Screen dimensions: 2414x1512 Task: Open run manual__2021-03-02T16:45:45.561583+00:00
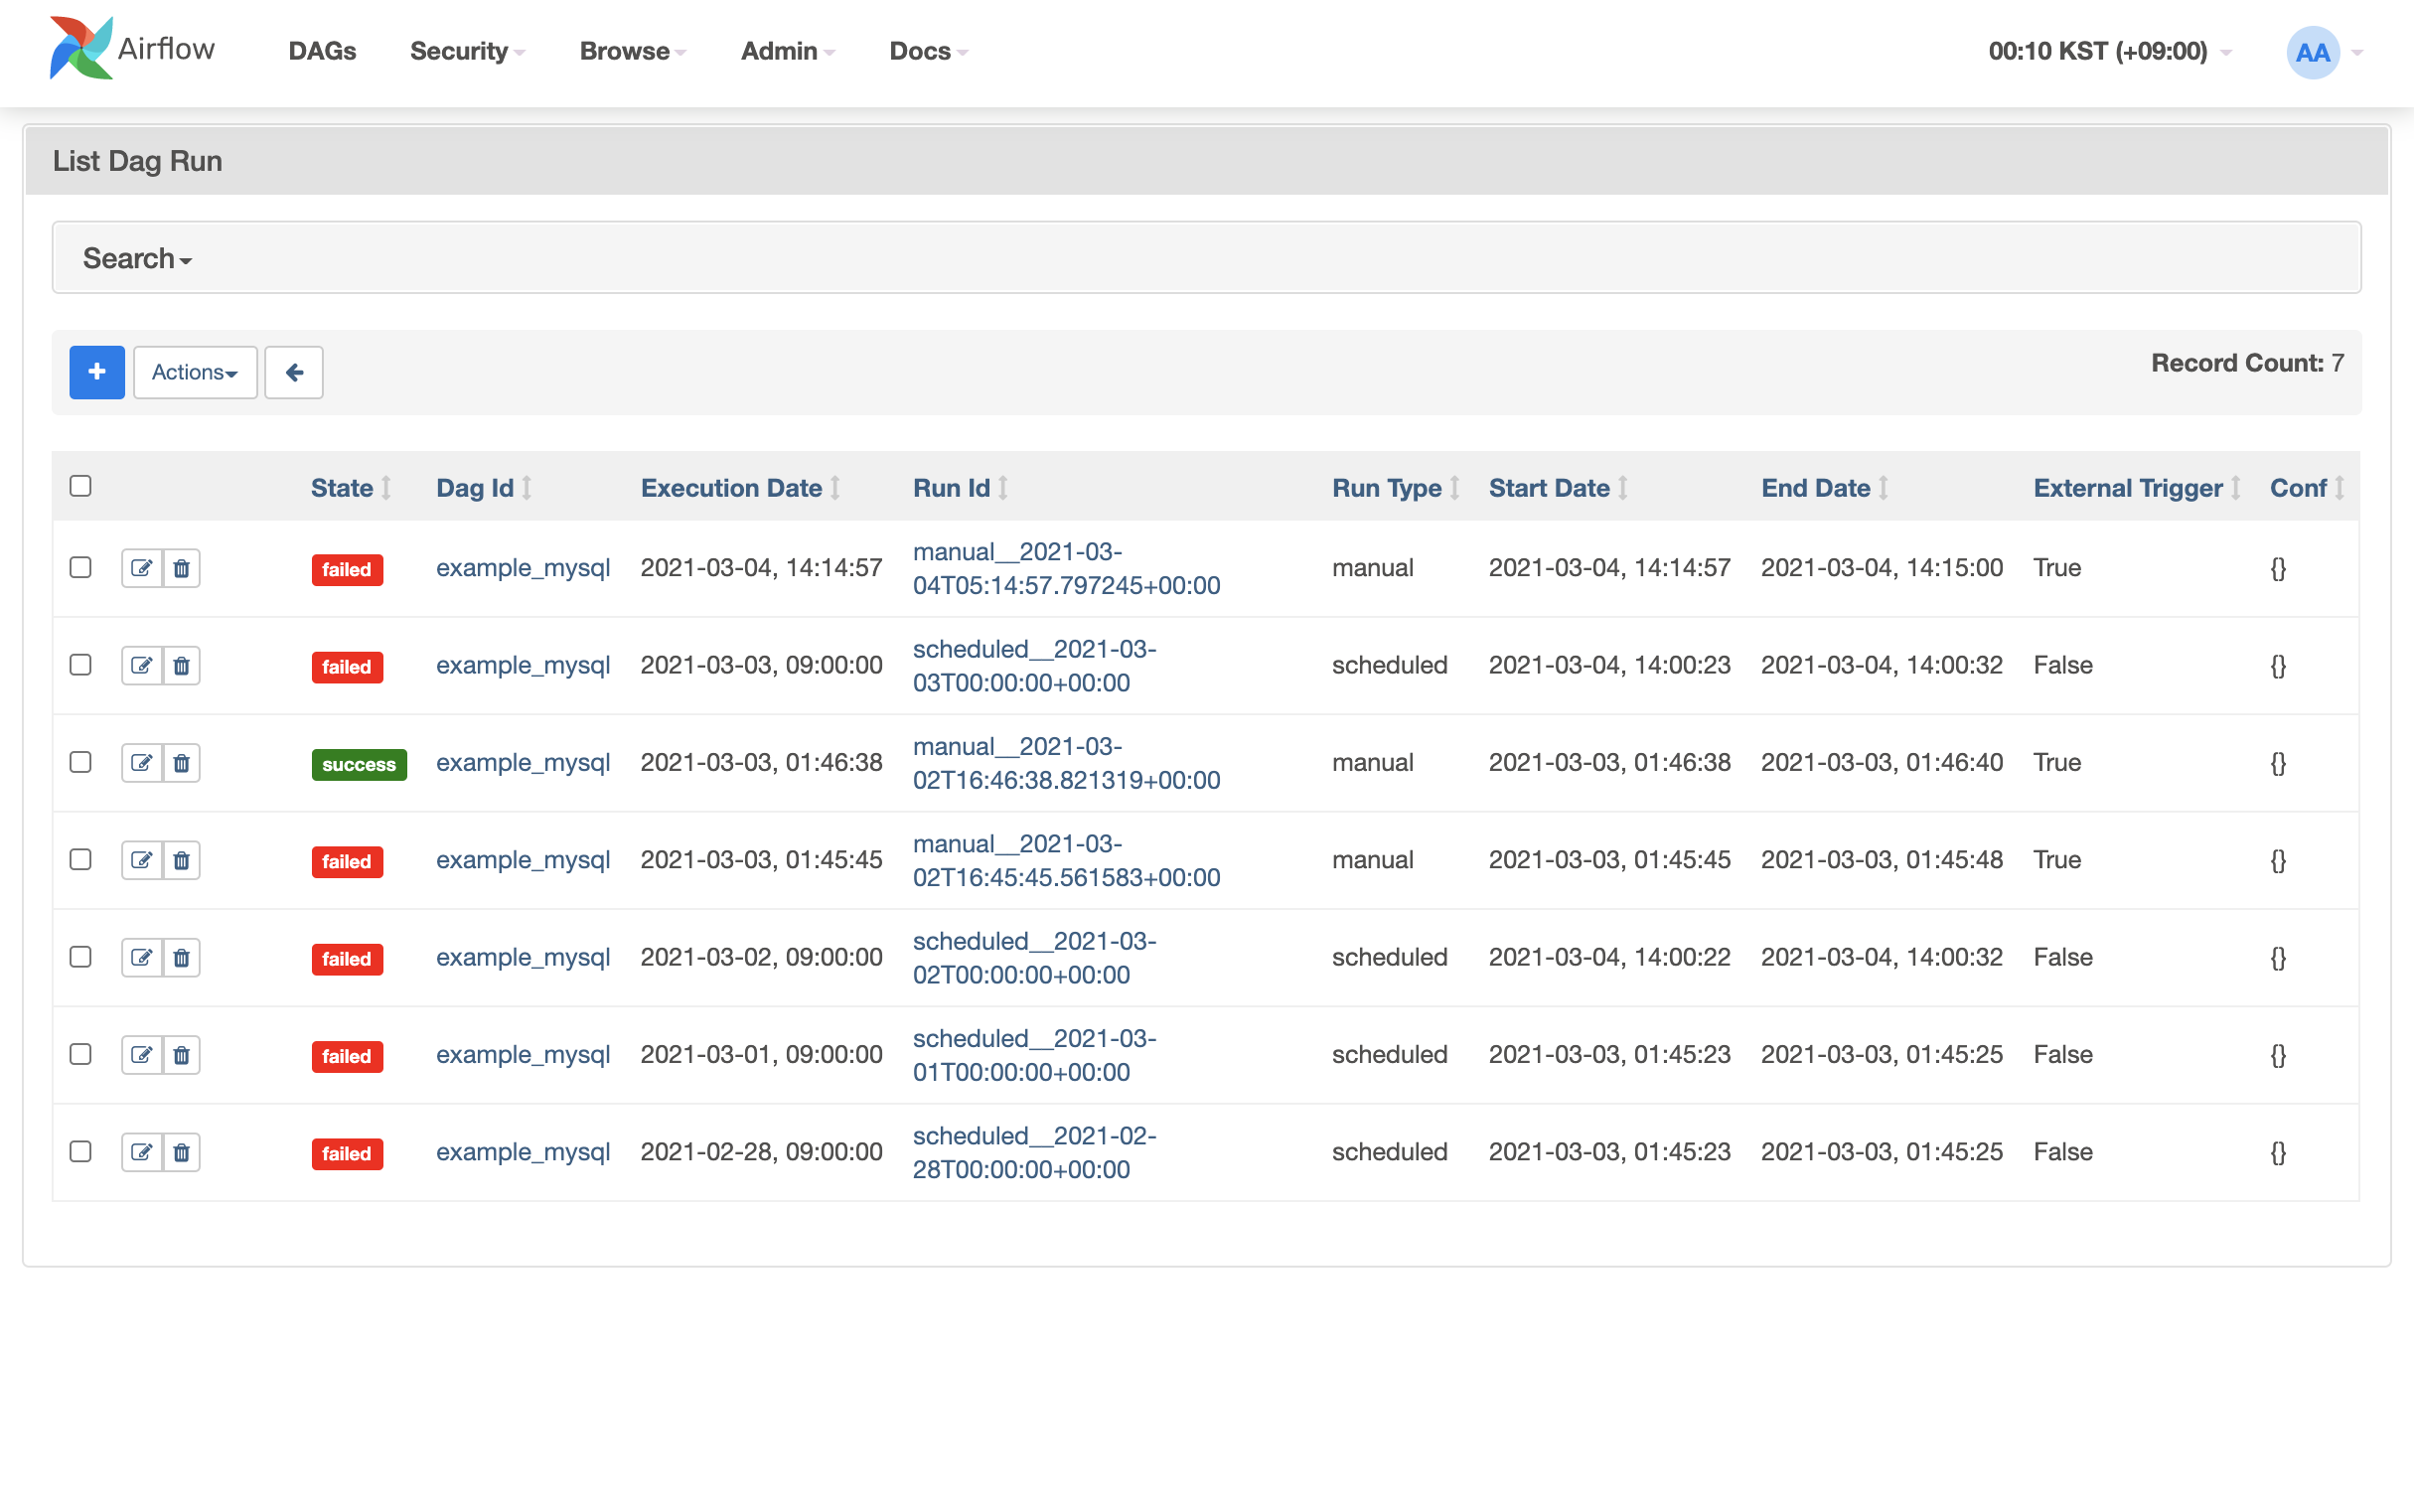(x=1066, y=861)
